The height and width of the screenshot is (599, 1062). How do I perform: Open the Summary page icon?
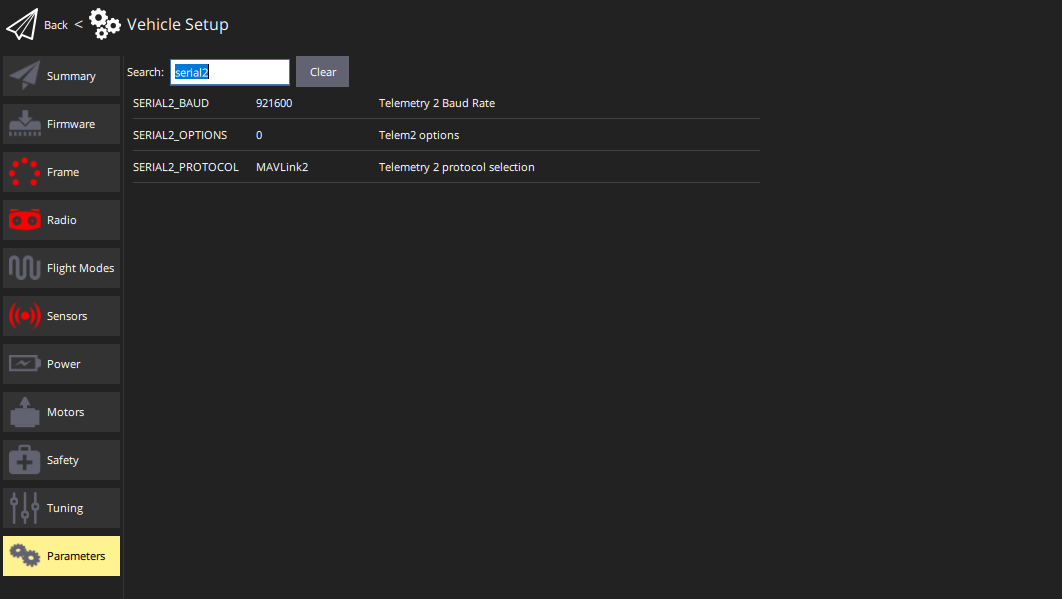click(25, 76)
